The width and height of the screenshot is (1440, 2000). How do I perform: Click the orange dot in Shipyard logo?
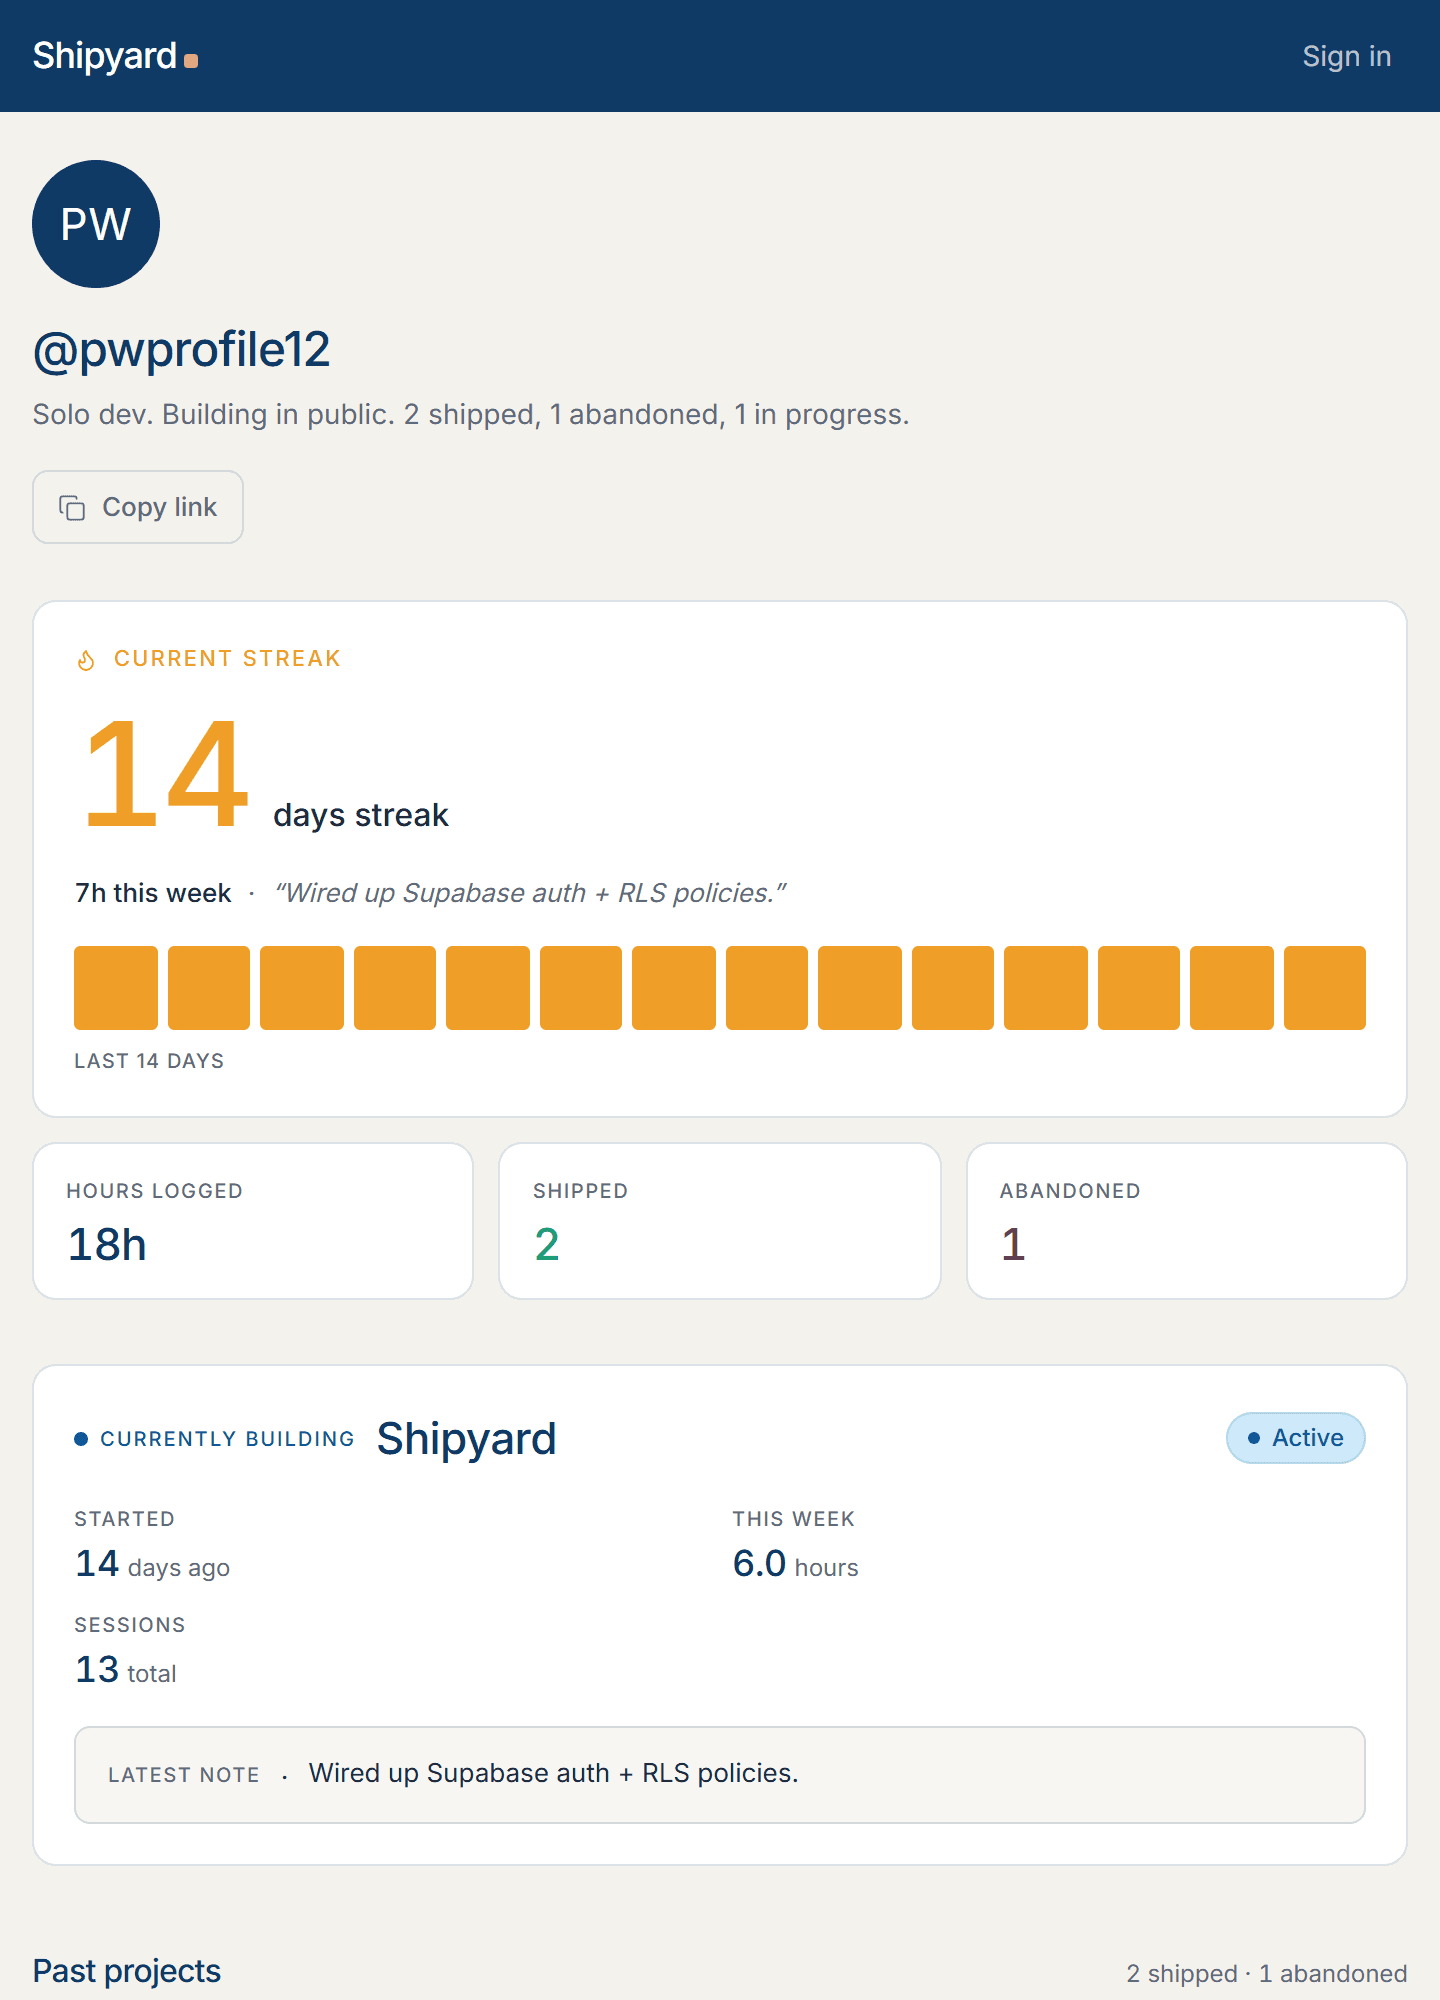point(191,61)
